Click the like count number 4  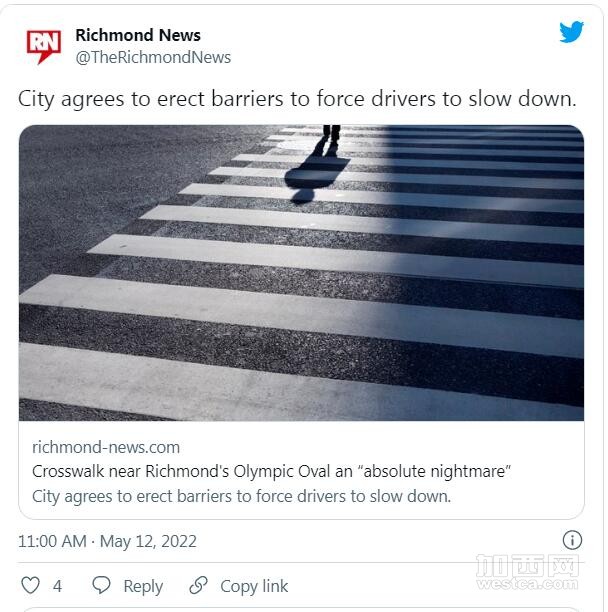[x=57, y=586]
